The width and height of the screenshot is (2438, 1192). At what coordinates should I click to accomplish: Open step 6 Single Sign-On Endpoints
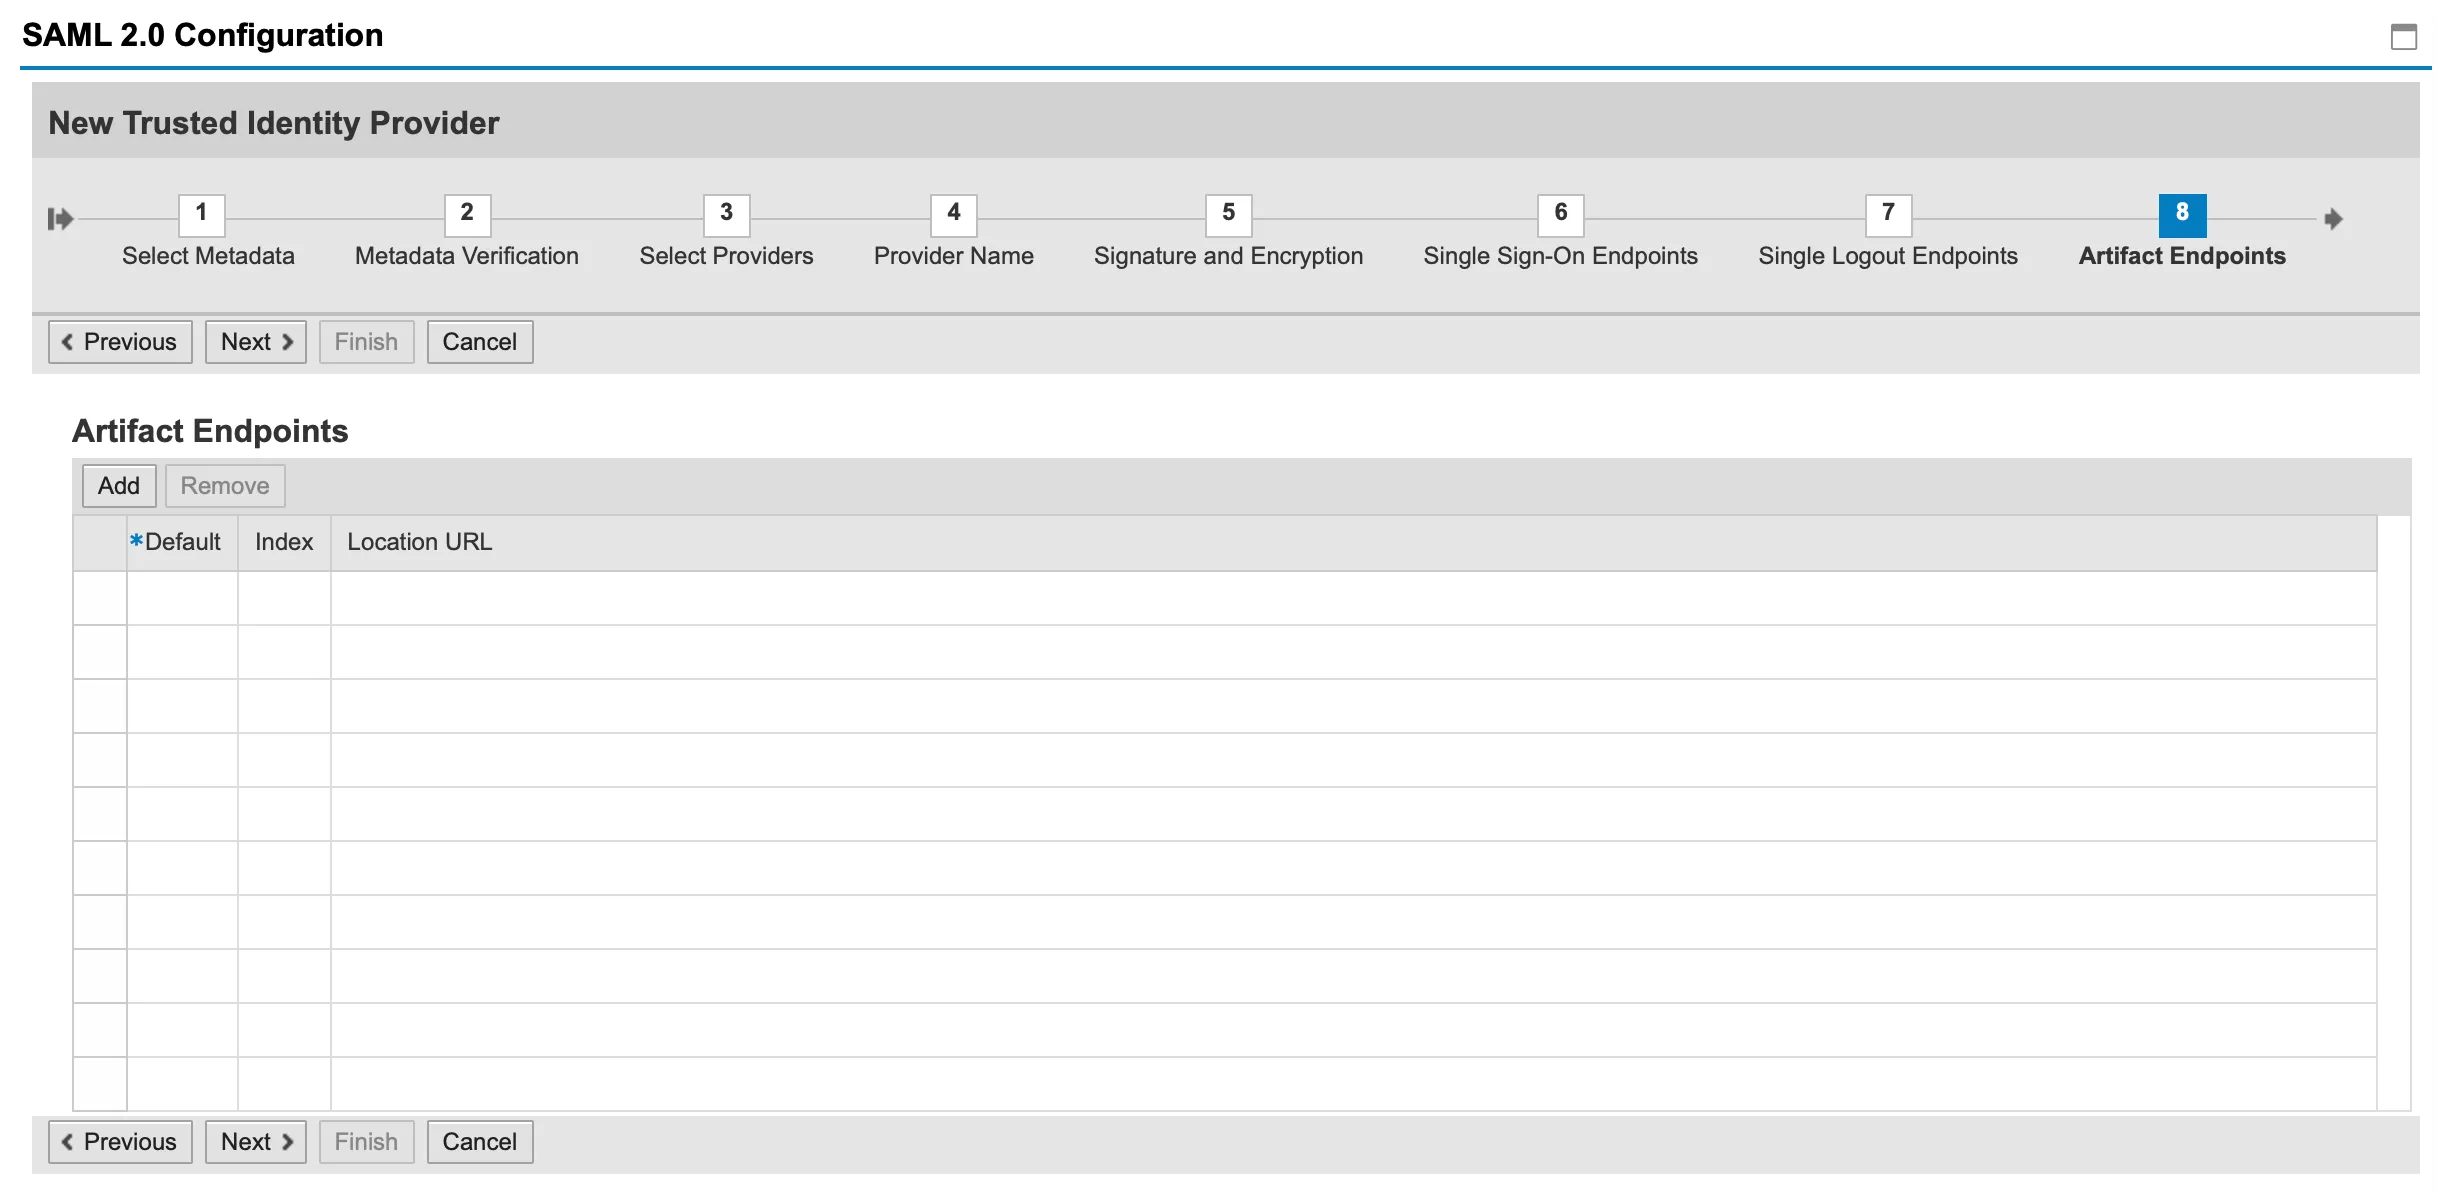(1560, 214)
